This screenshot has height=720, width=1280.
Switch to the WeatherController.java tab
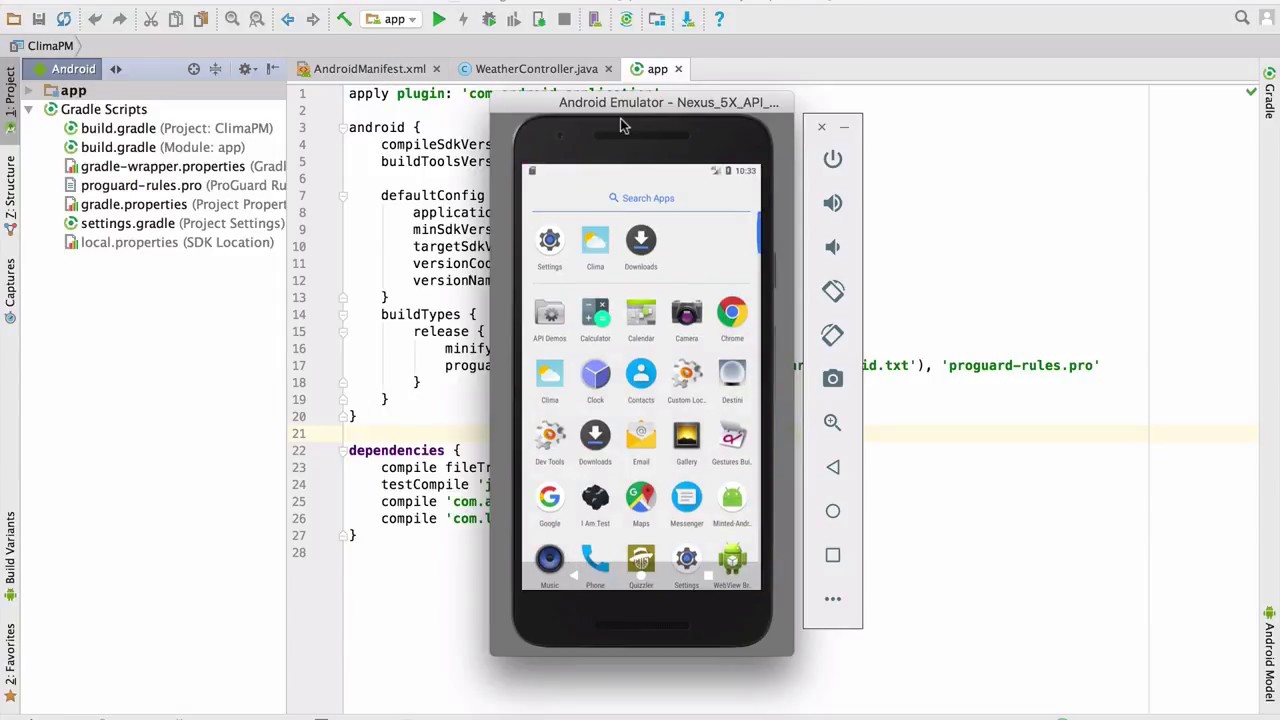[536, 69]
